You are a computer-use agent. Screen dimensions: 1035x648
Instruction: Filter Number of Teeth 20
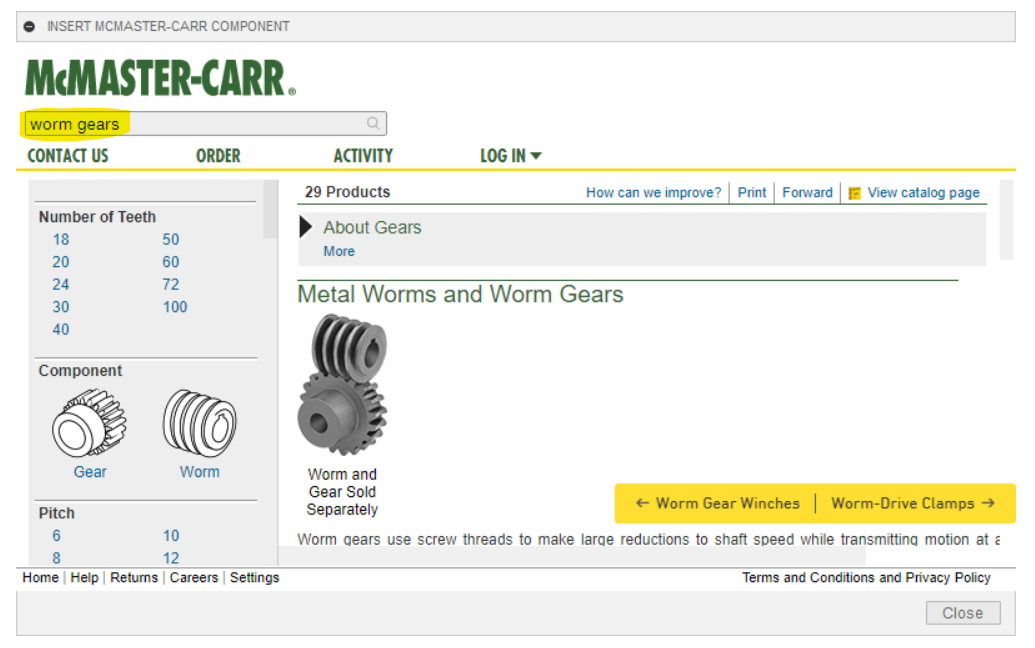(61, 262)
